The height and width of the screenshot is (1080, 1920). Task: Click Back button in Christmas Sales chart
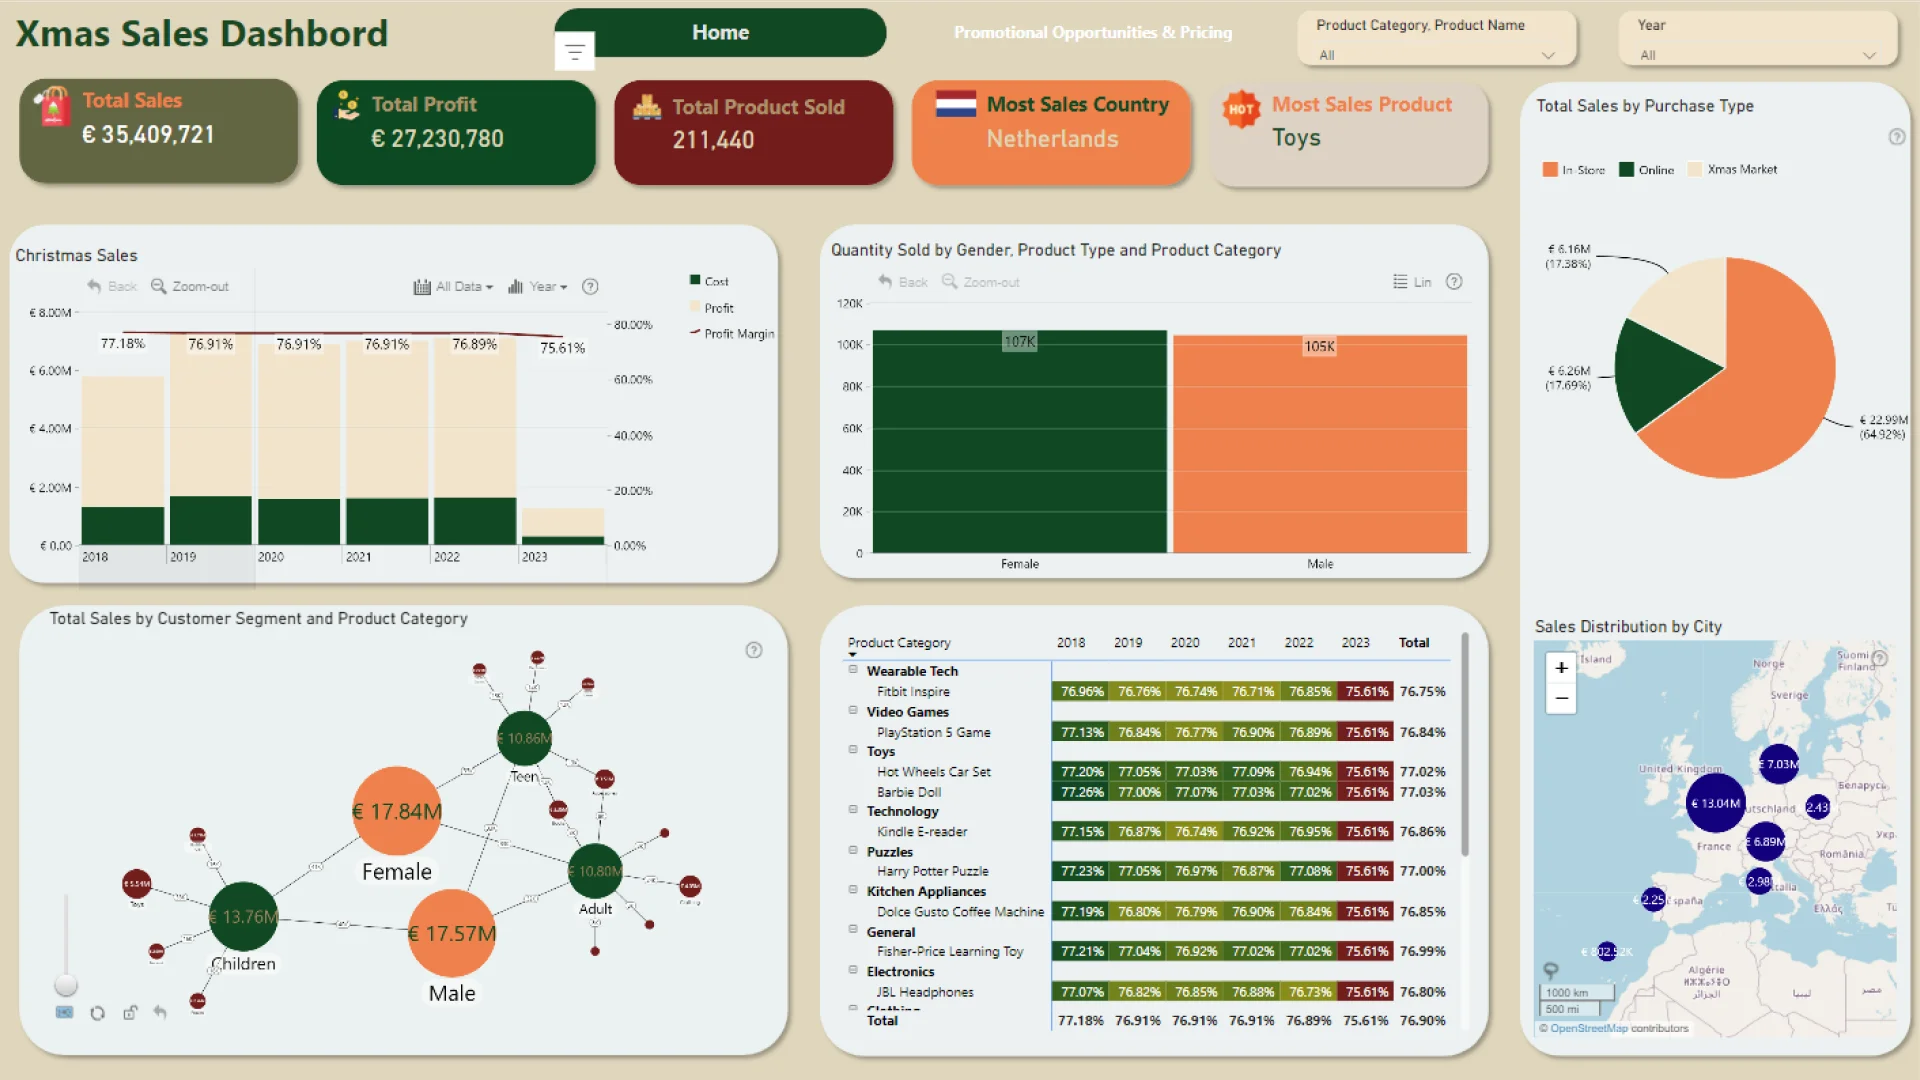click(112, 286)
